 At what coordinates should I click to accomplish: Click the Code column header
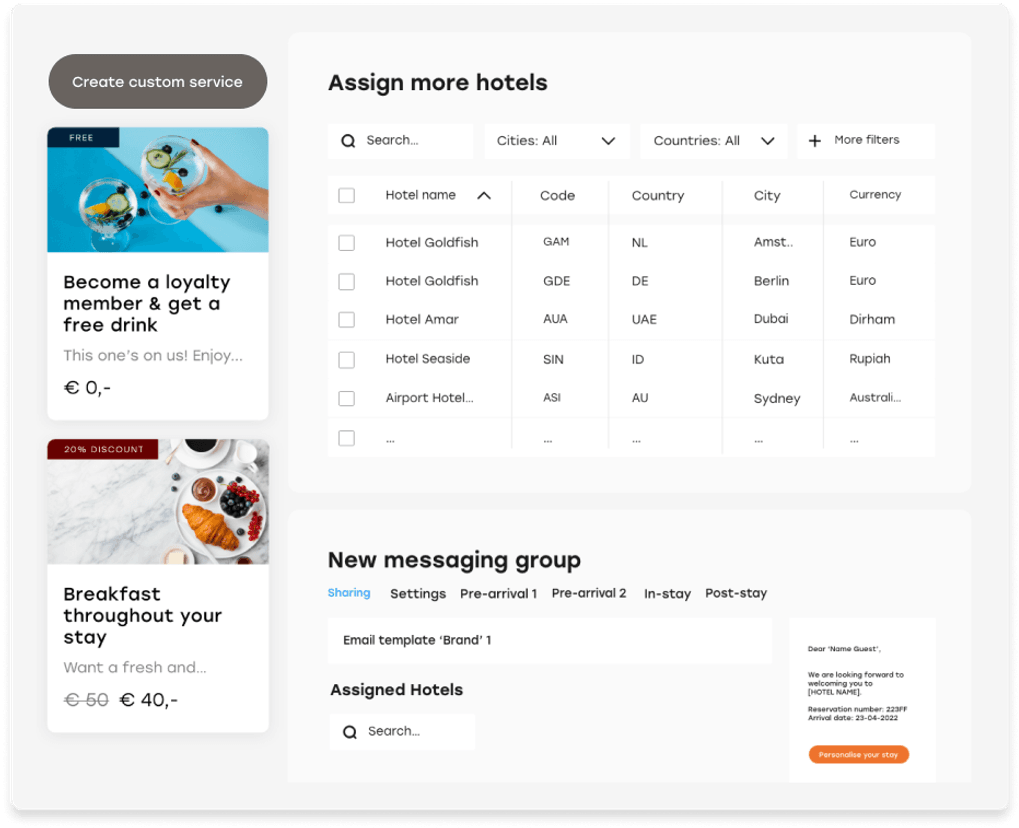(558, 196)
